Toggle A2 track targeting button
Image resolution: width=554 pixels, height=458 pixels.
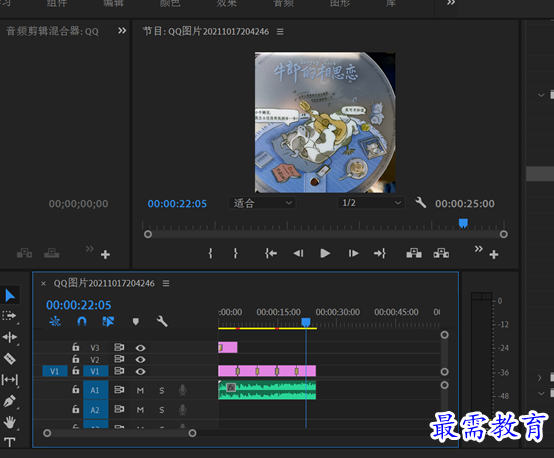tap(95, 410)
